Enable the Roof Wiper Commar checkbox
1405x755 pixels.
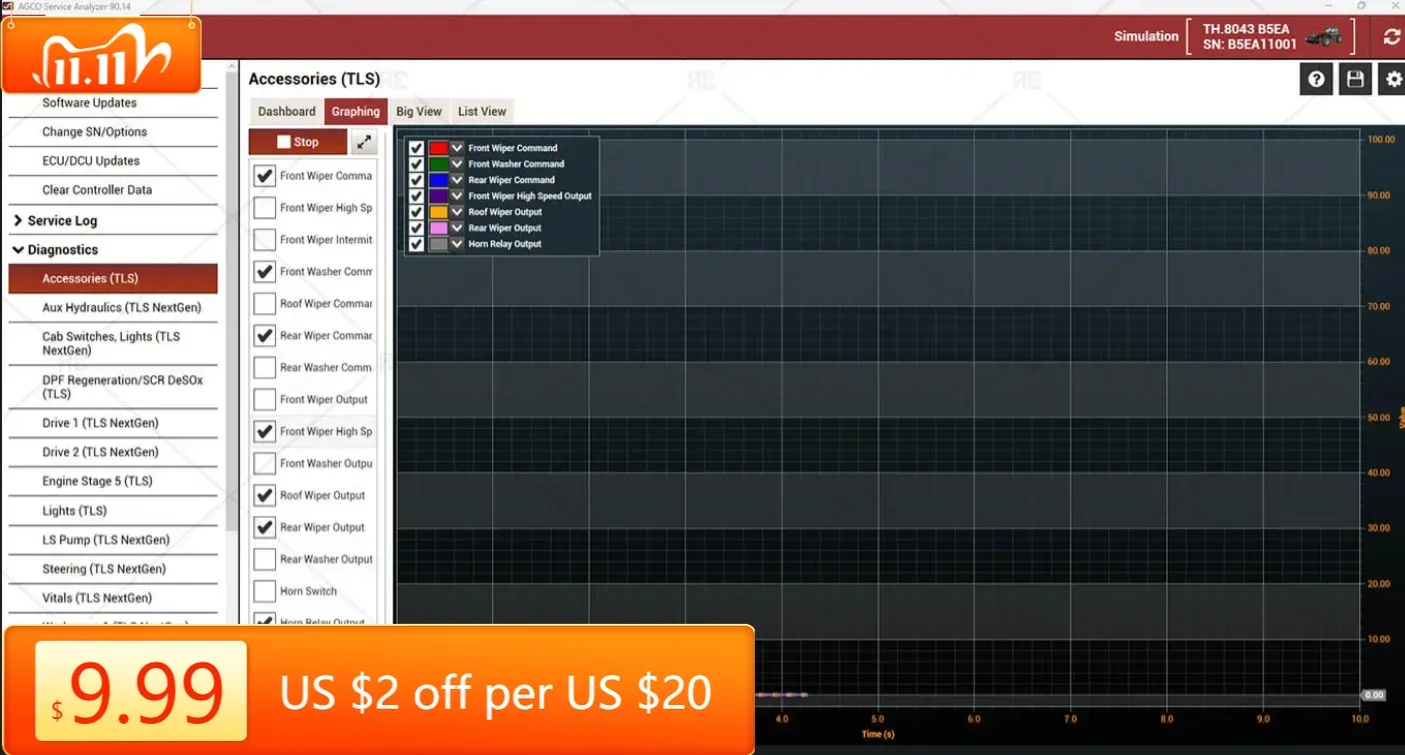point(264,304)
